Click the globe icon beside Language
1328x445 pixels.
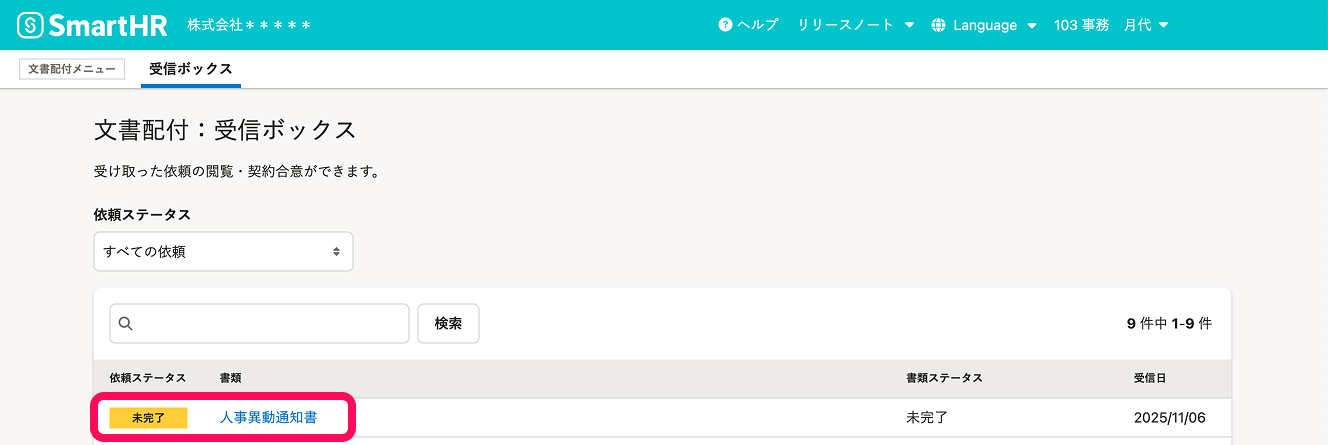coord(938,25)
